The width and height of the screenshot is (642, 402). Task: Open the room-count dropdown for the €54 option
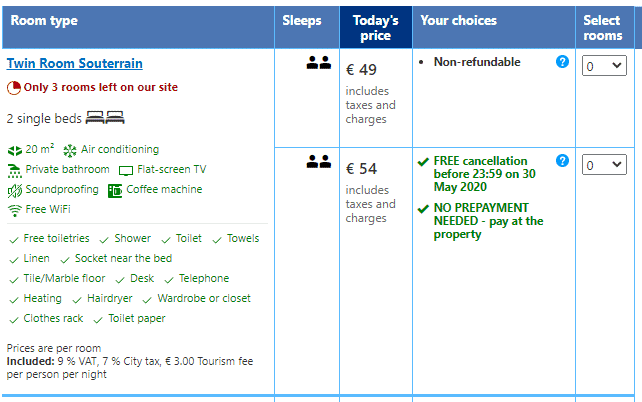point(604,165)
